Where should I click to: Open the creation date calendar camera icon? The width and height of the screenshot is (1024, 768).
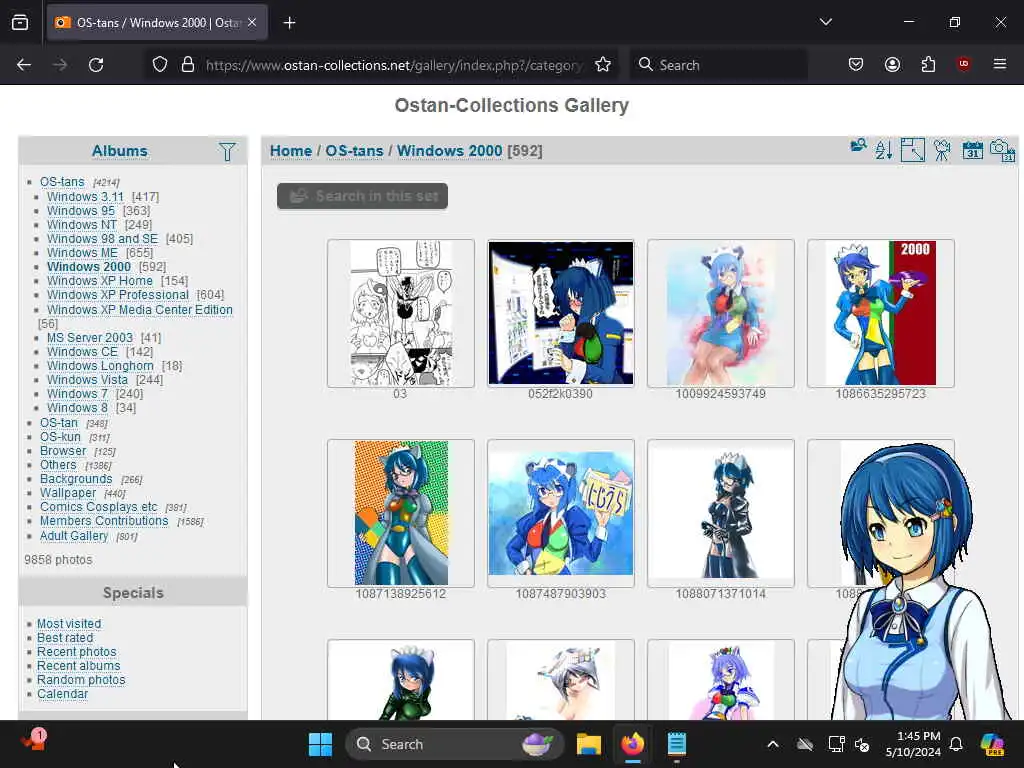pos(1002,150)
